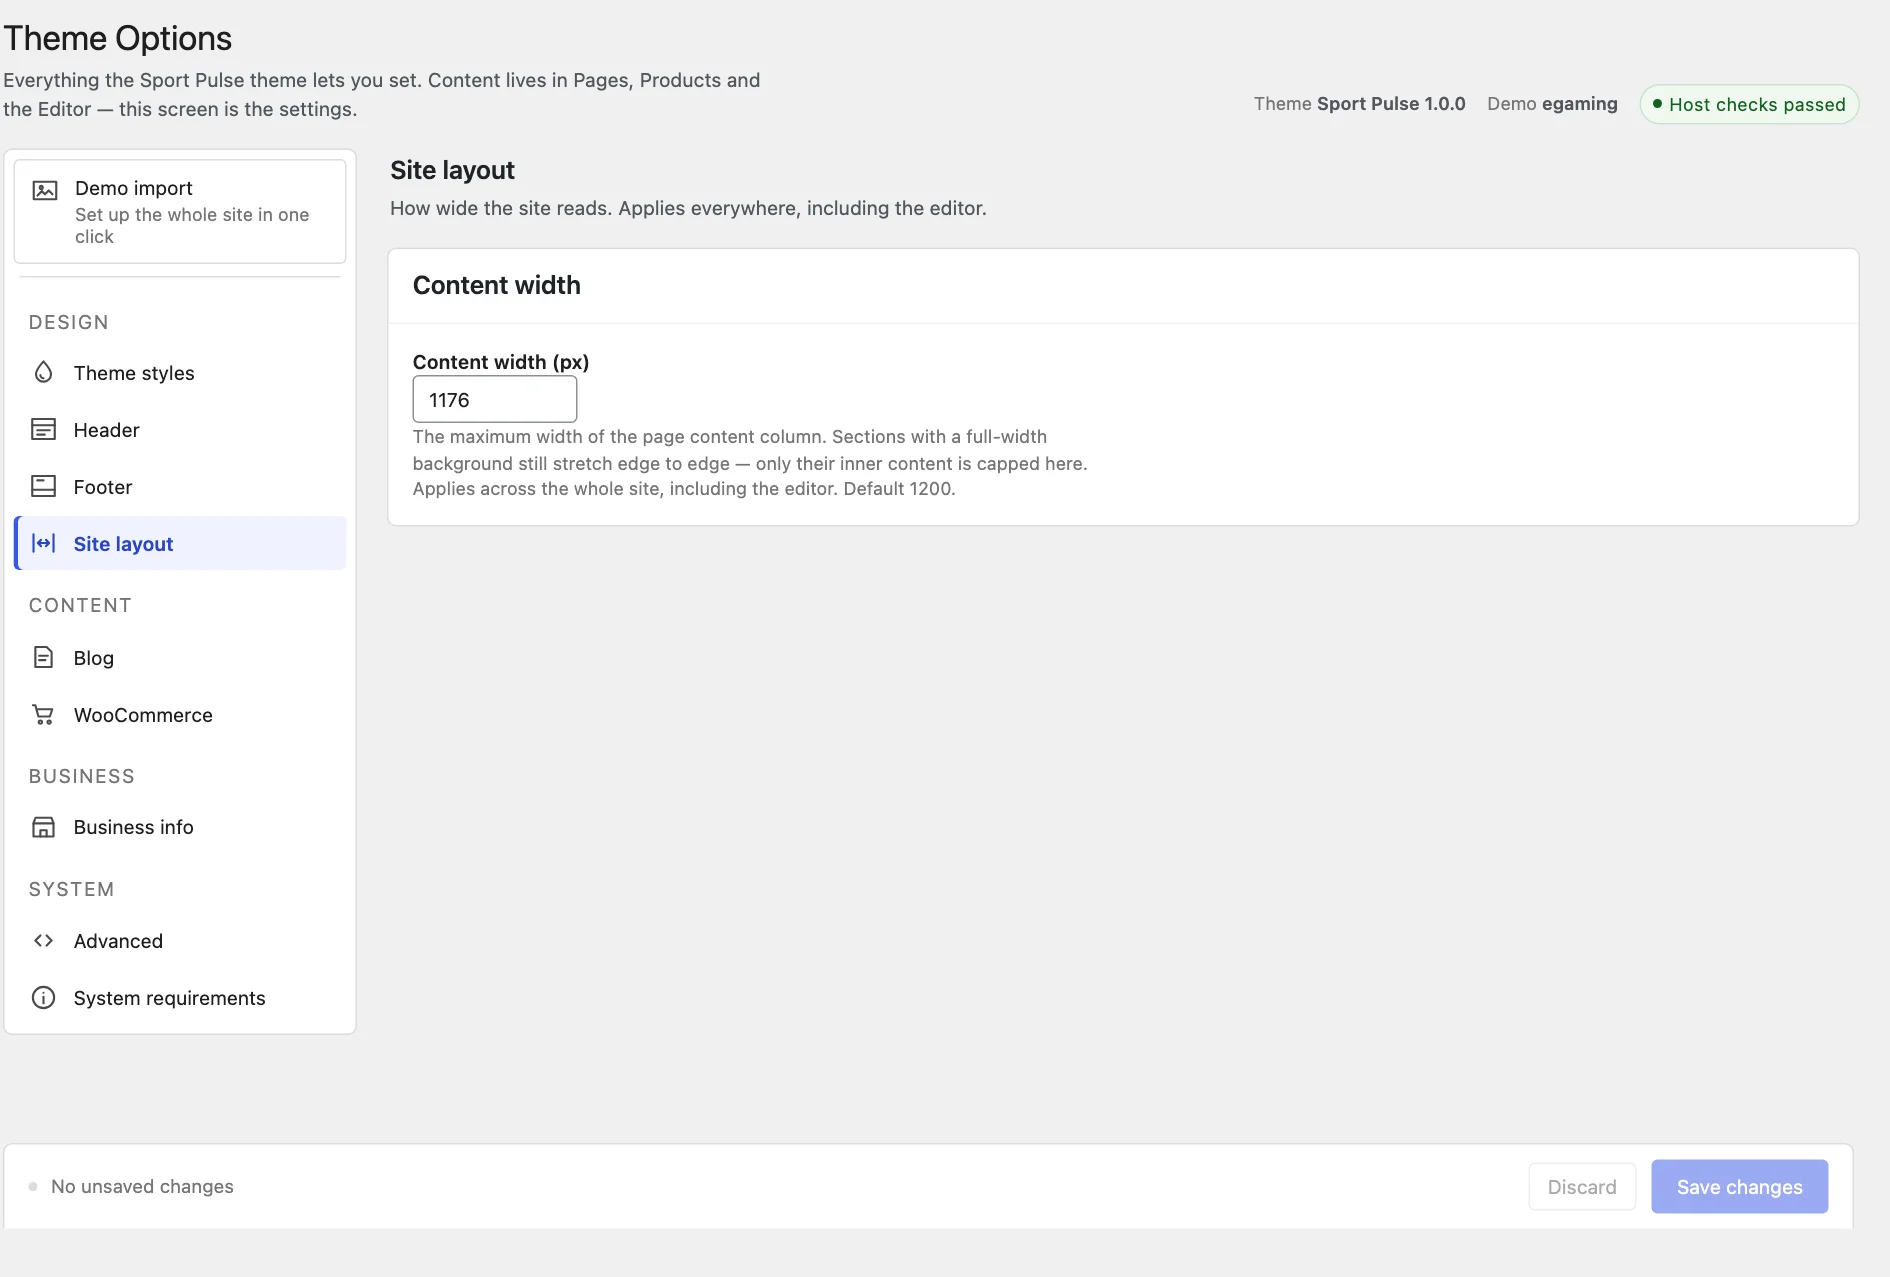Click the Theme styles droplet icon

click(43, 373)
